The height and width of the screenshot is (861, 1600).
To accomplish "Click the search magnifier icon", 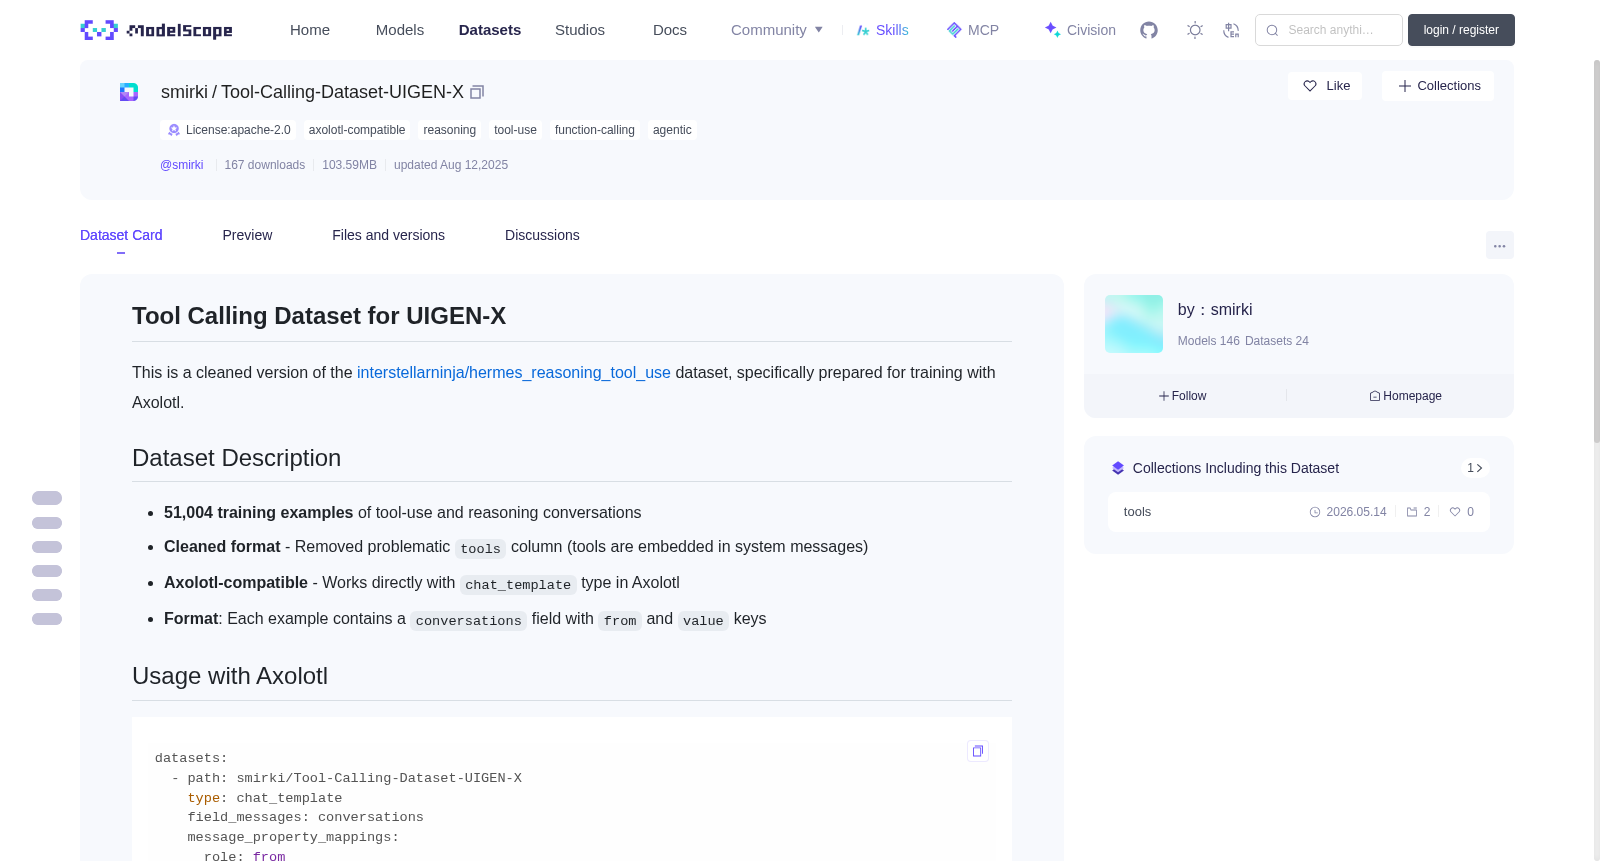I will coord(1272,30).
